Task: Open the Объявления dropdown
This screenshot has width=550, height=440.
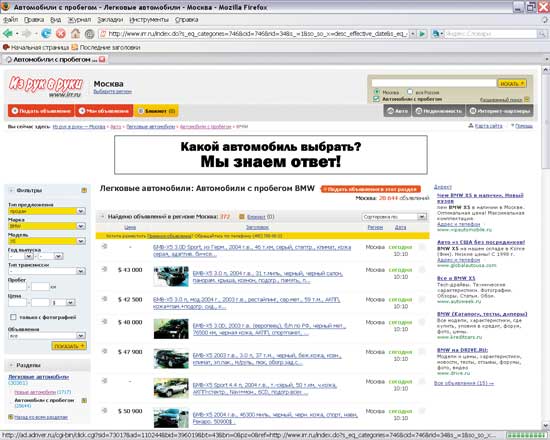Action: [x=47, y=336]
